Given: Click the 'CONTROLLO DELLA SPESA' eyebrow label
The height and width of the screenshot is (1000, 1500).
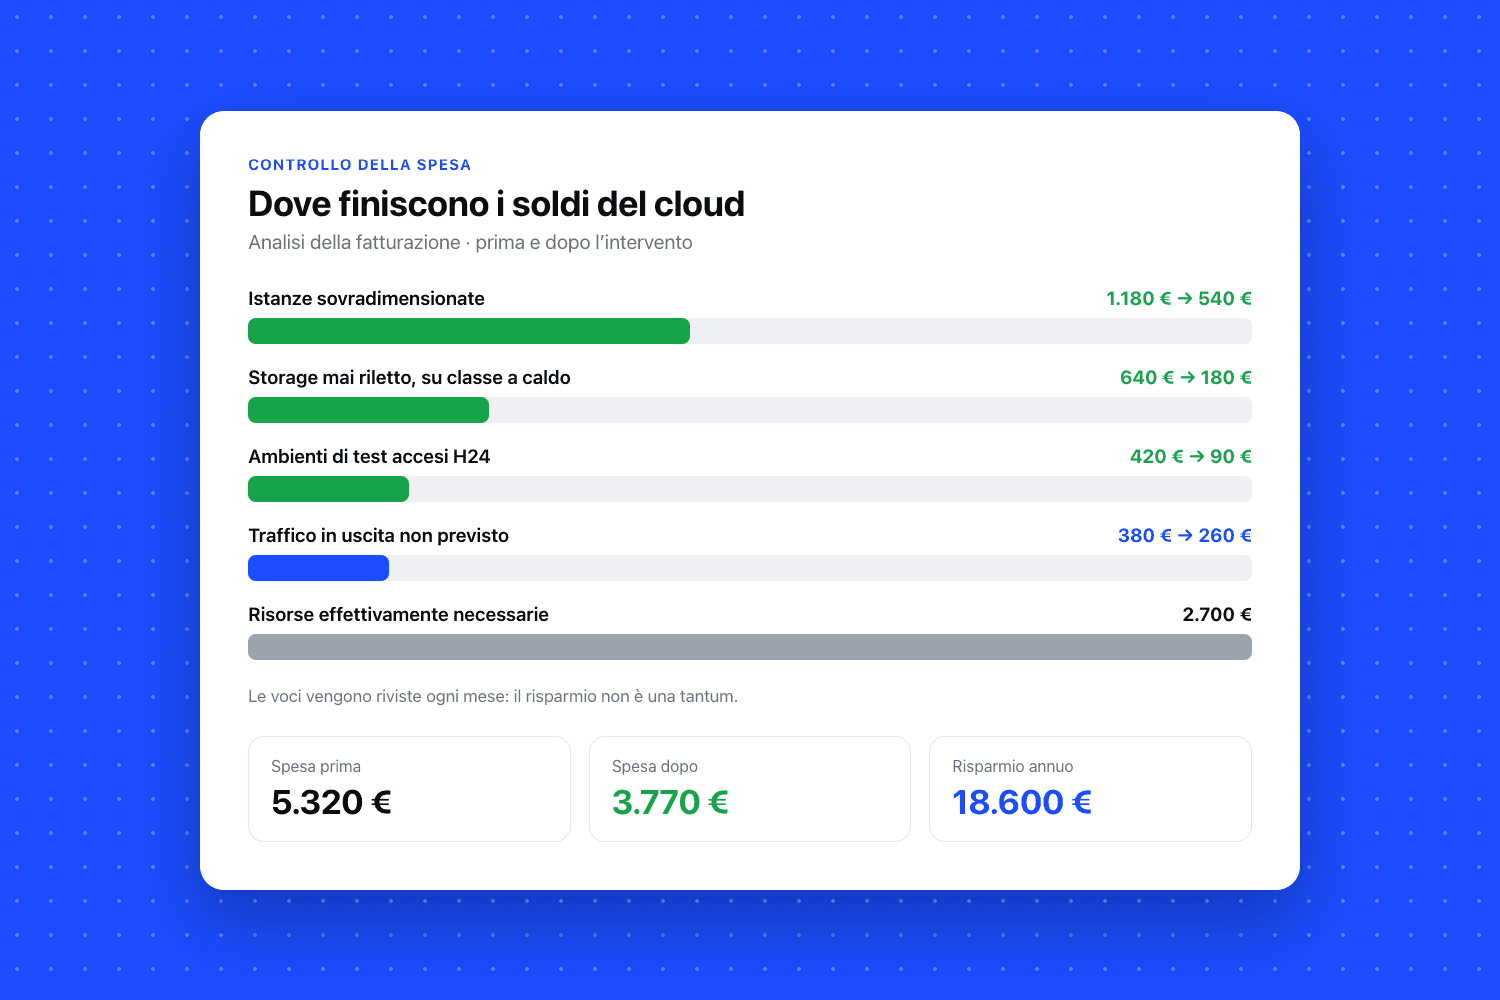Looking at the screenshot, I should (x=359, y=165).
